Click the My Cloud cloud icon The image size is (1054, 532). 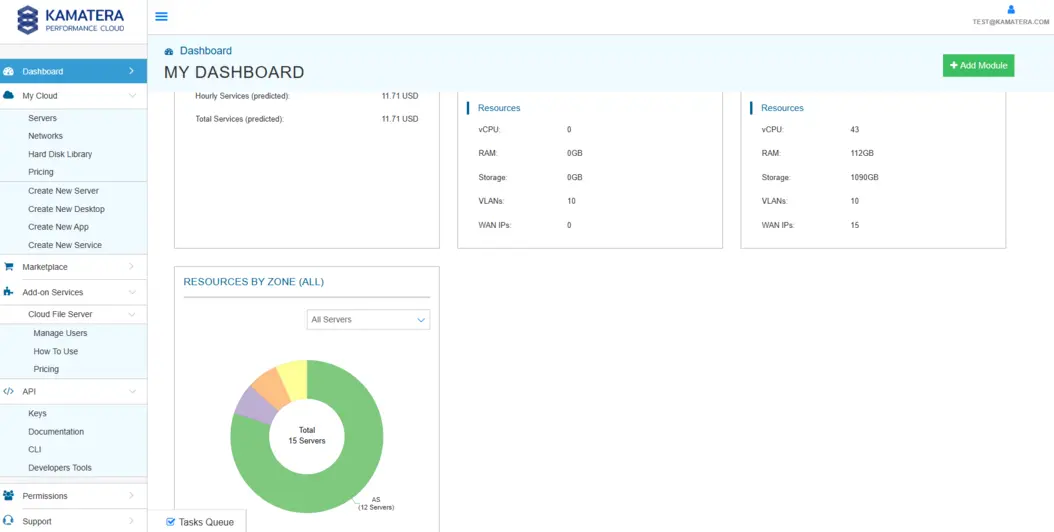[9, 96]
